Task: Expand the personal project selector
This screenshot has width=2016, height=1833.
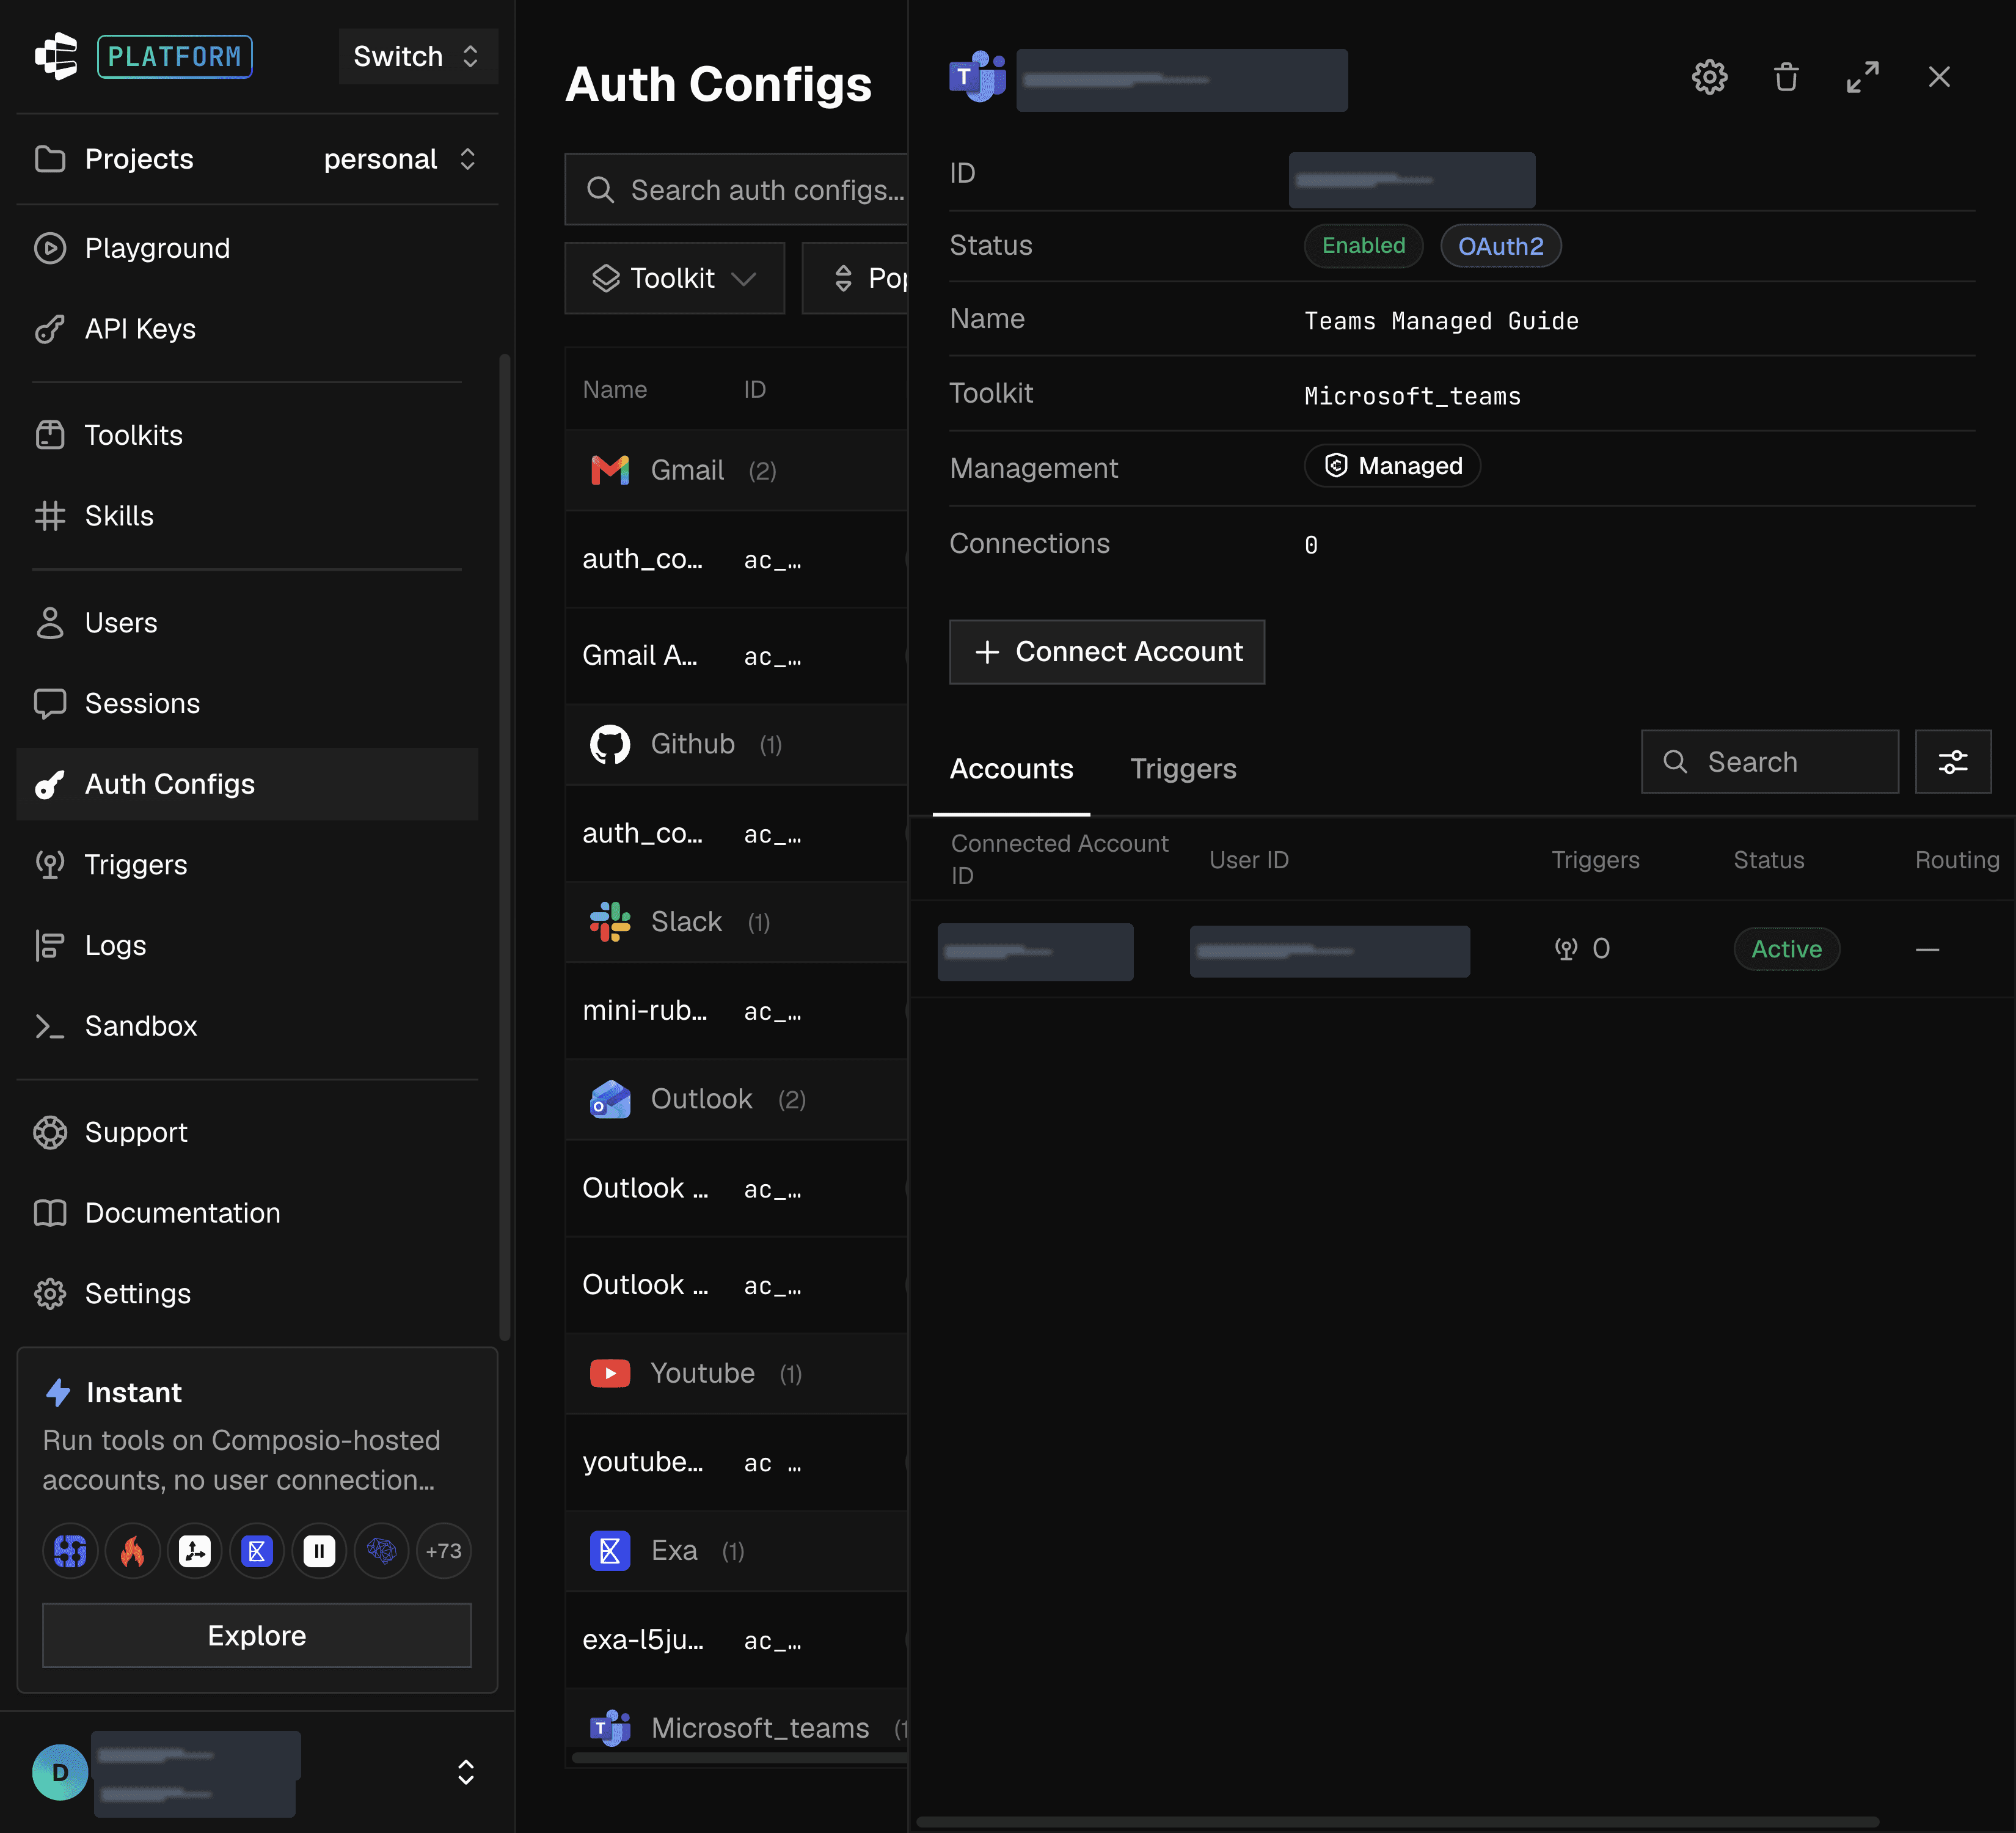Action: 400,159
